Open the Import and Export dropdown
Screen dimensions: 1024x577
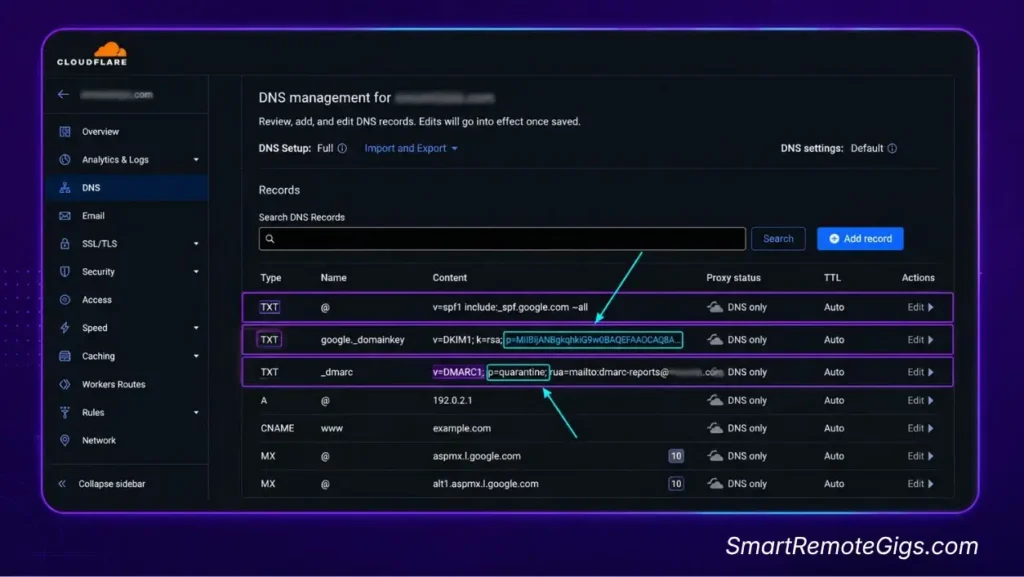(411, 148)
